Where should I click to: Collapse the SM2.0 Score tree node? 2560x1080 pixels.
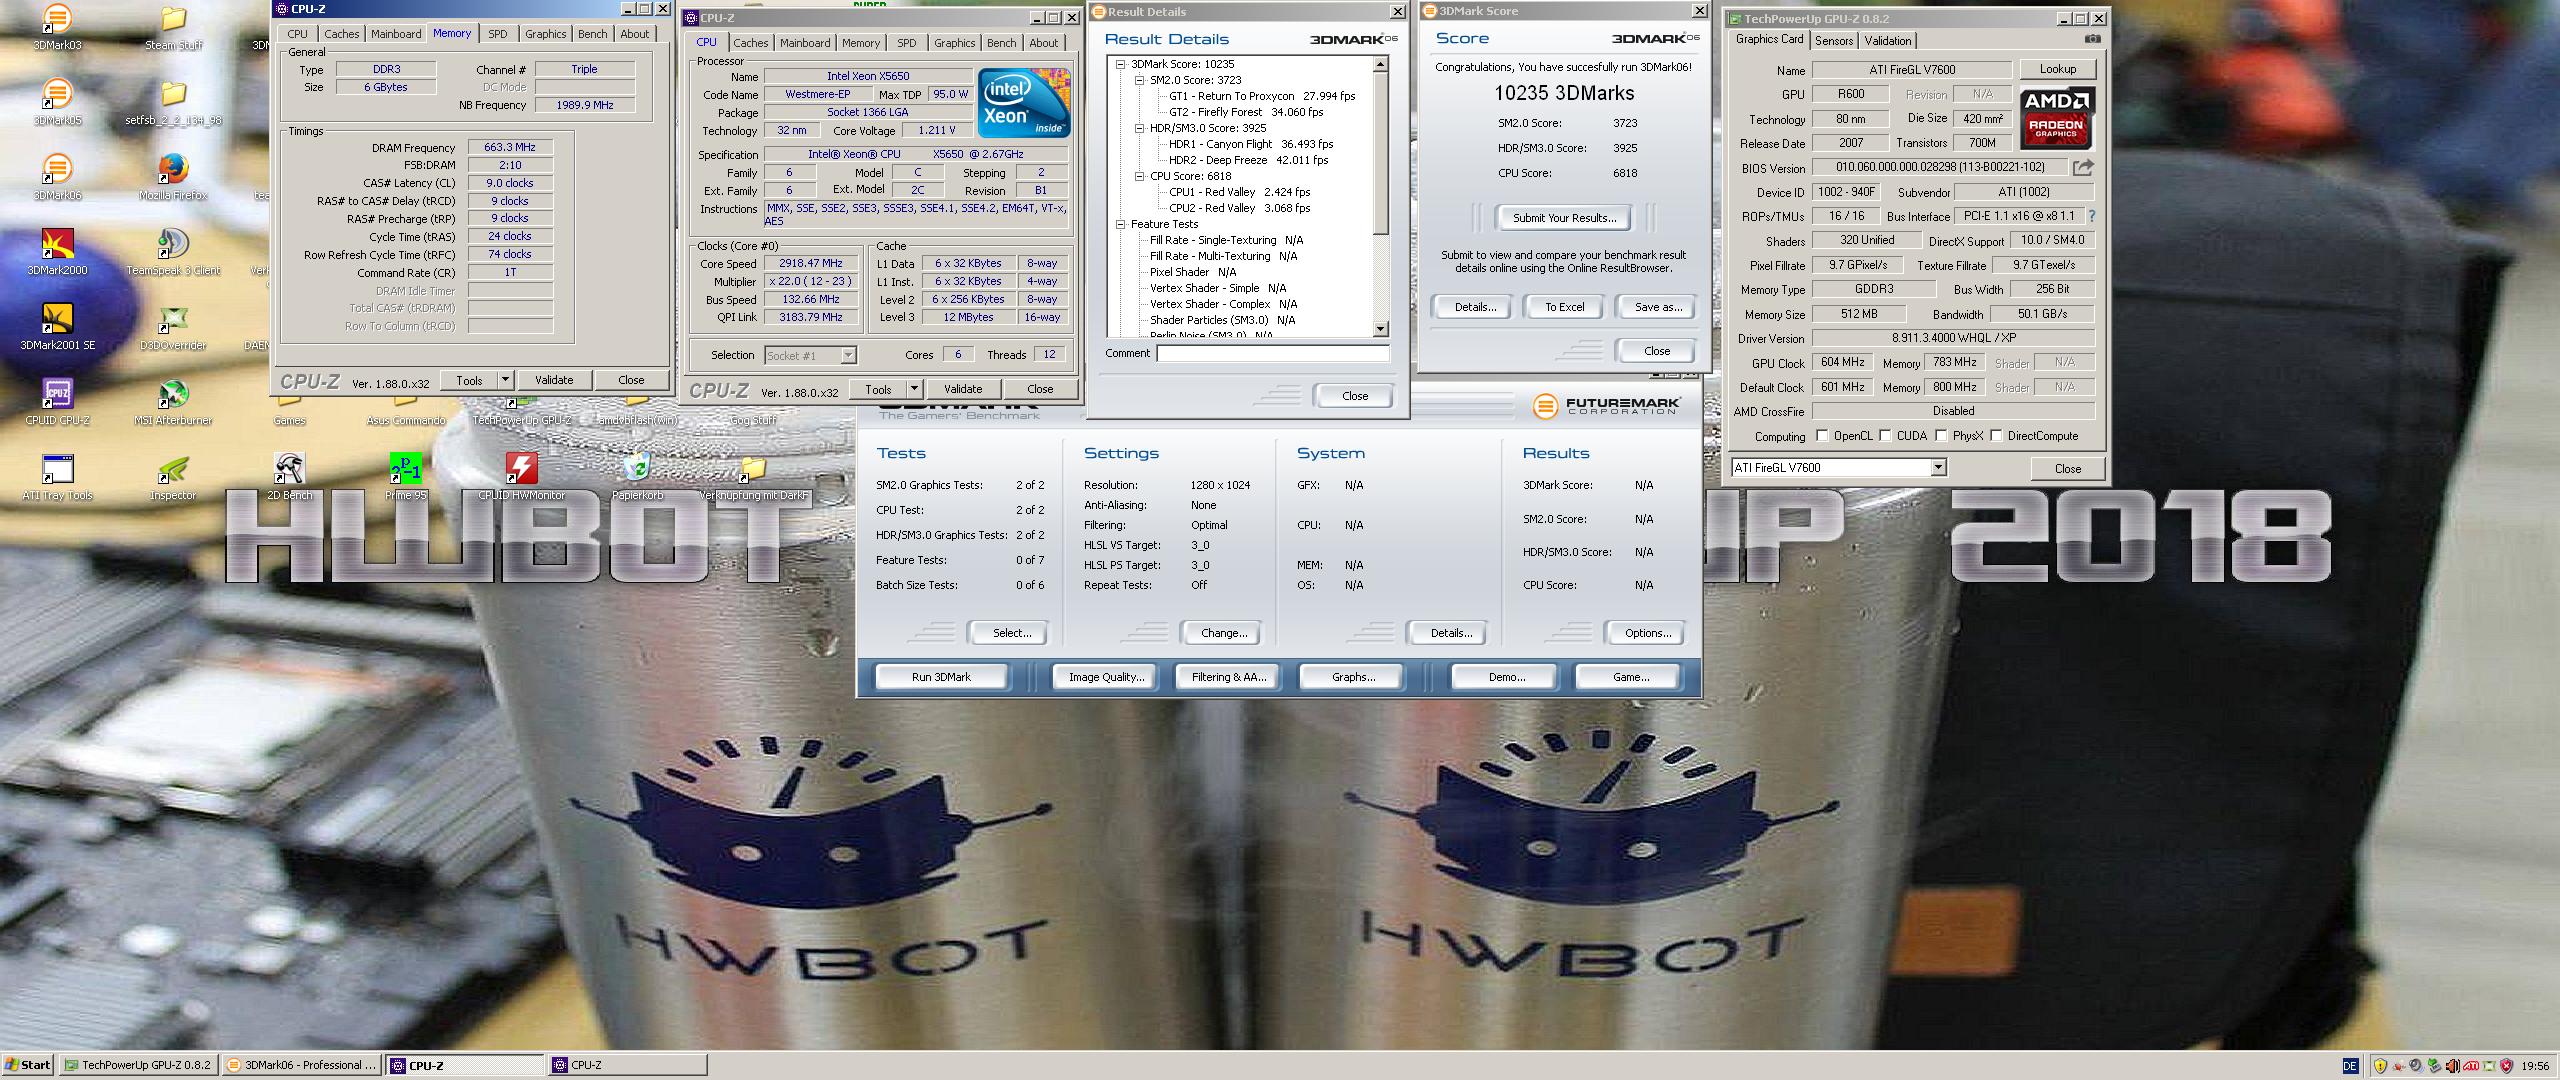tap(1139, 80)
